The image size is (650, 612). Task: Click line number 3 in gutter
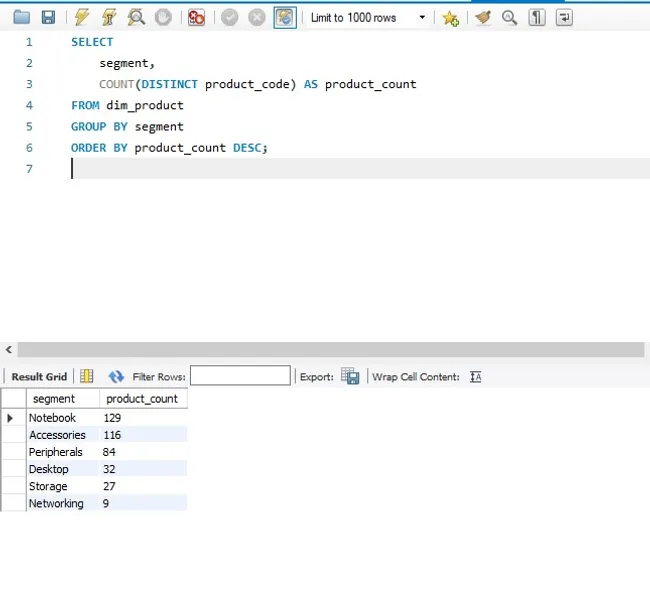(29, 84)
